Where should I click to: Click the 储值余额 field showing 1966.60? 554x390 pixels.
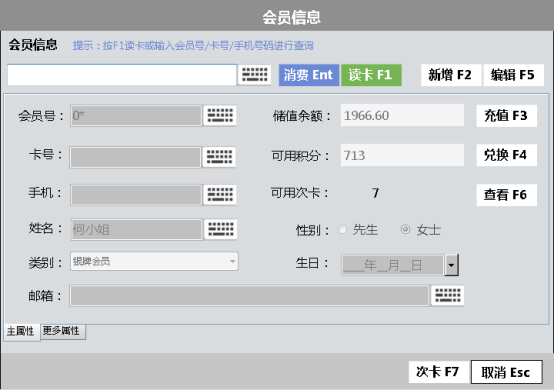coord(402,115)
